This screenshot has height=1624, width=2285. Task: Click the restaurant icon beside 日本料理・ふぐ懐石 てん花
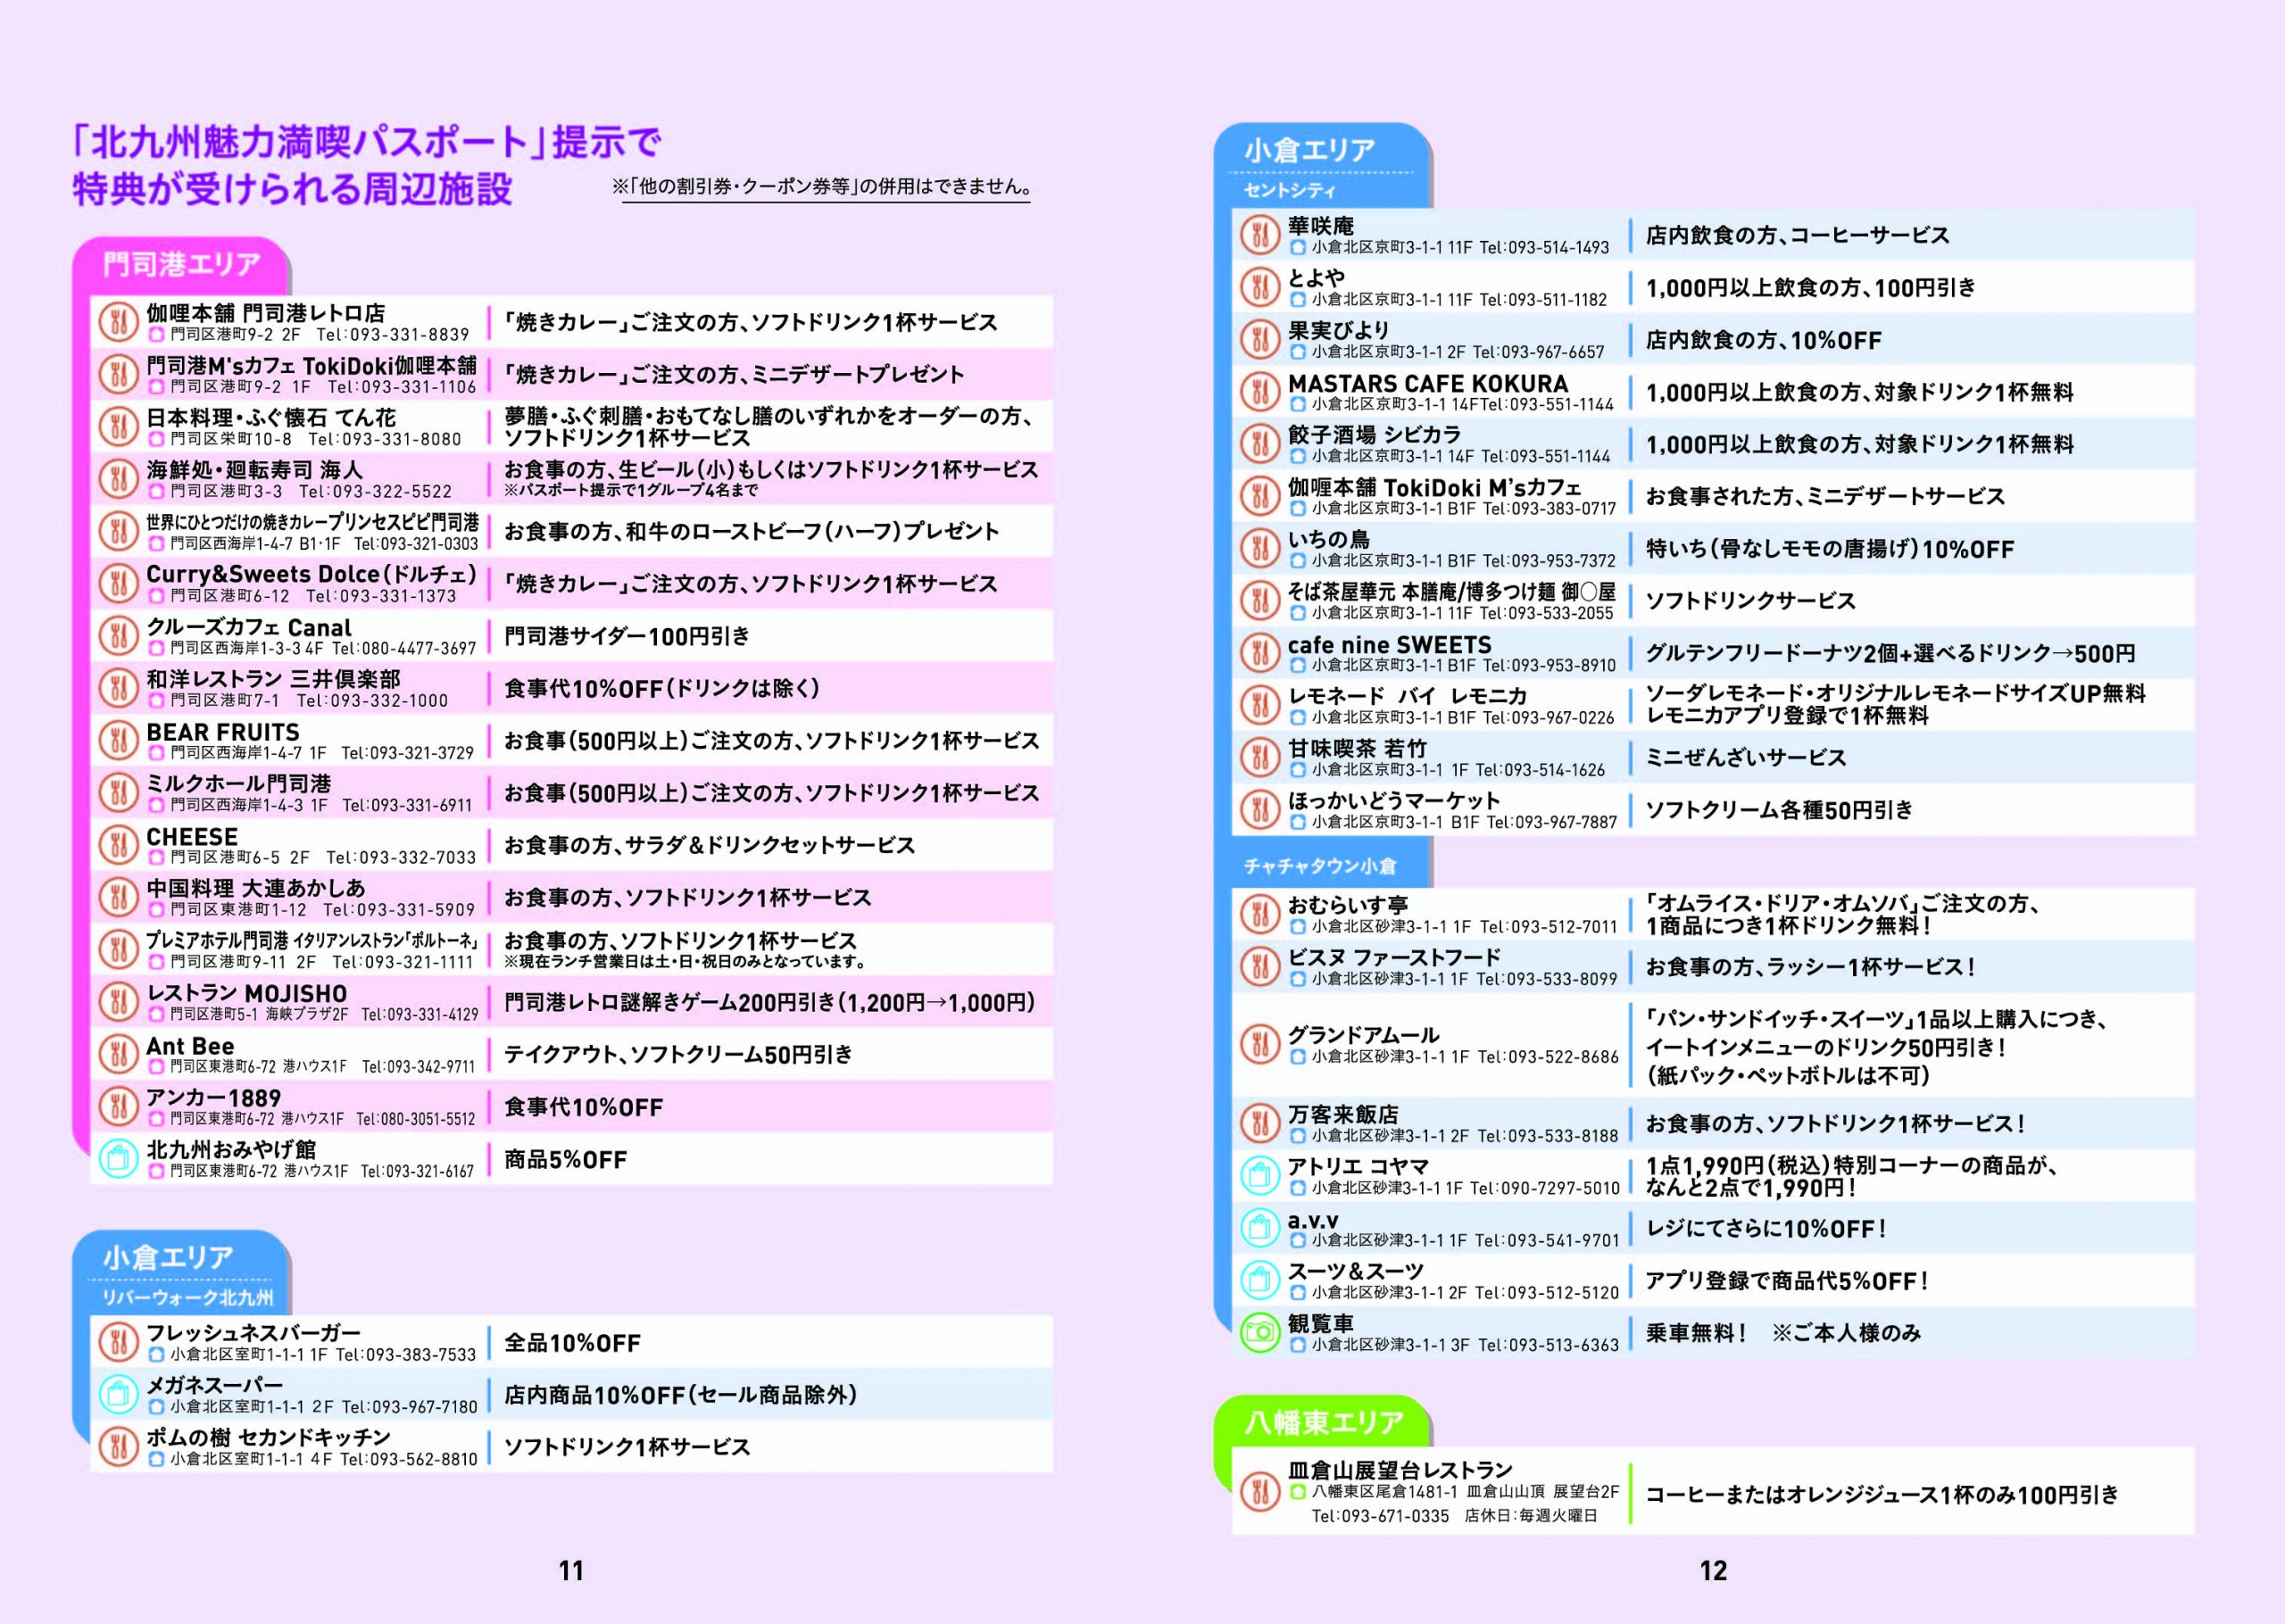tap(118, 427)
